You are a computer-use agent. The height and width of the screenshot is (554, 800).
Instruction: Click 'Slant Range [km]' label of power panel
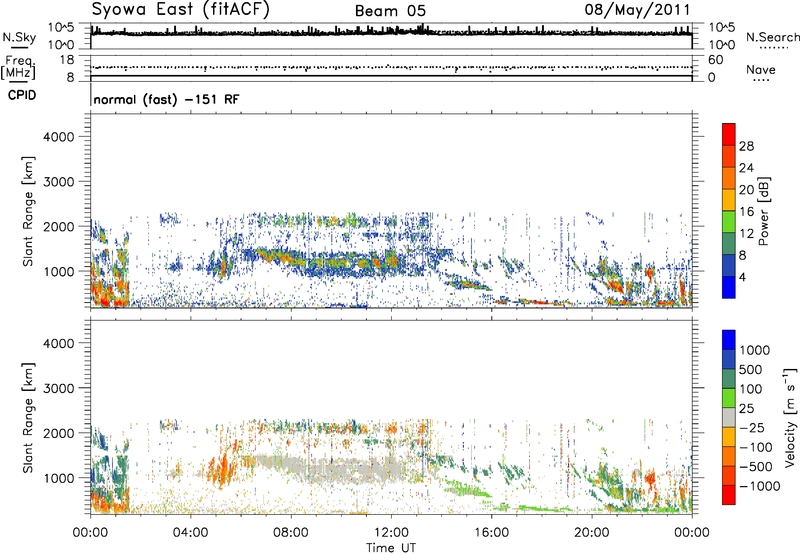(x=28, y=211)
